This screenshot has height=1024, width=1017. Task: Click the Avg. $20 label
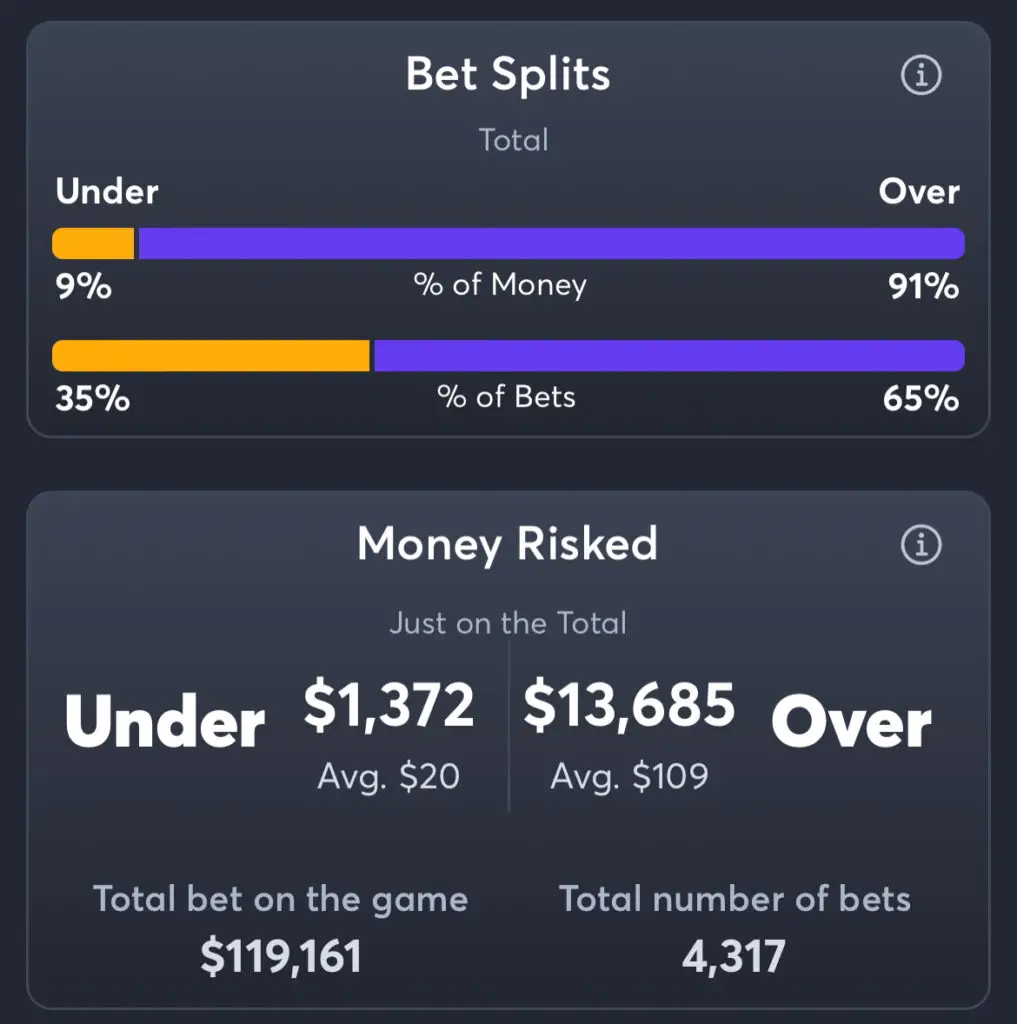tap(389, 777)
